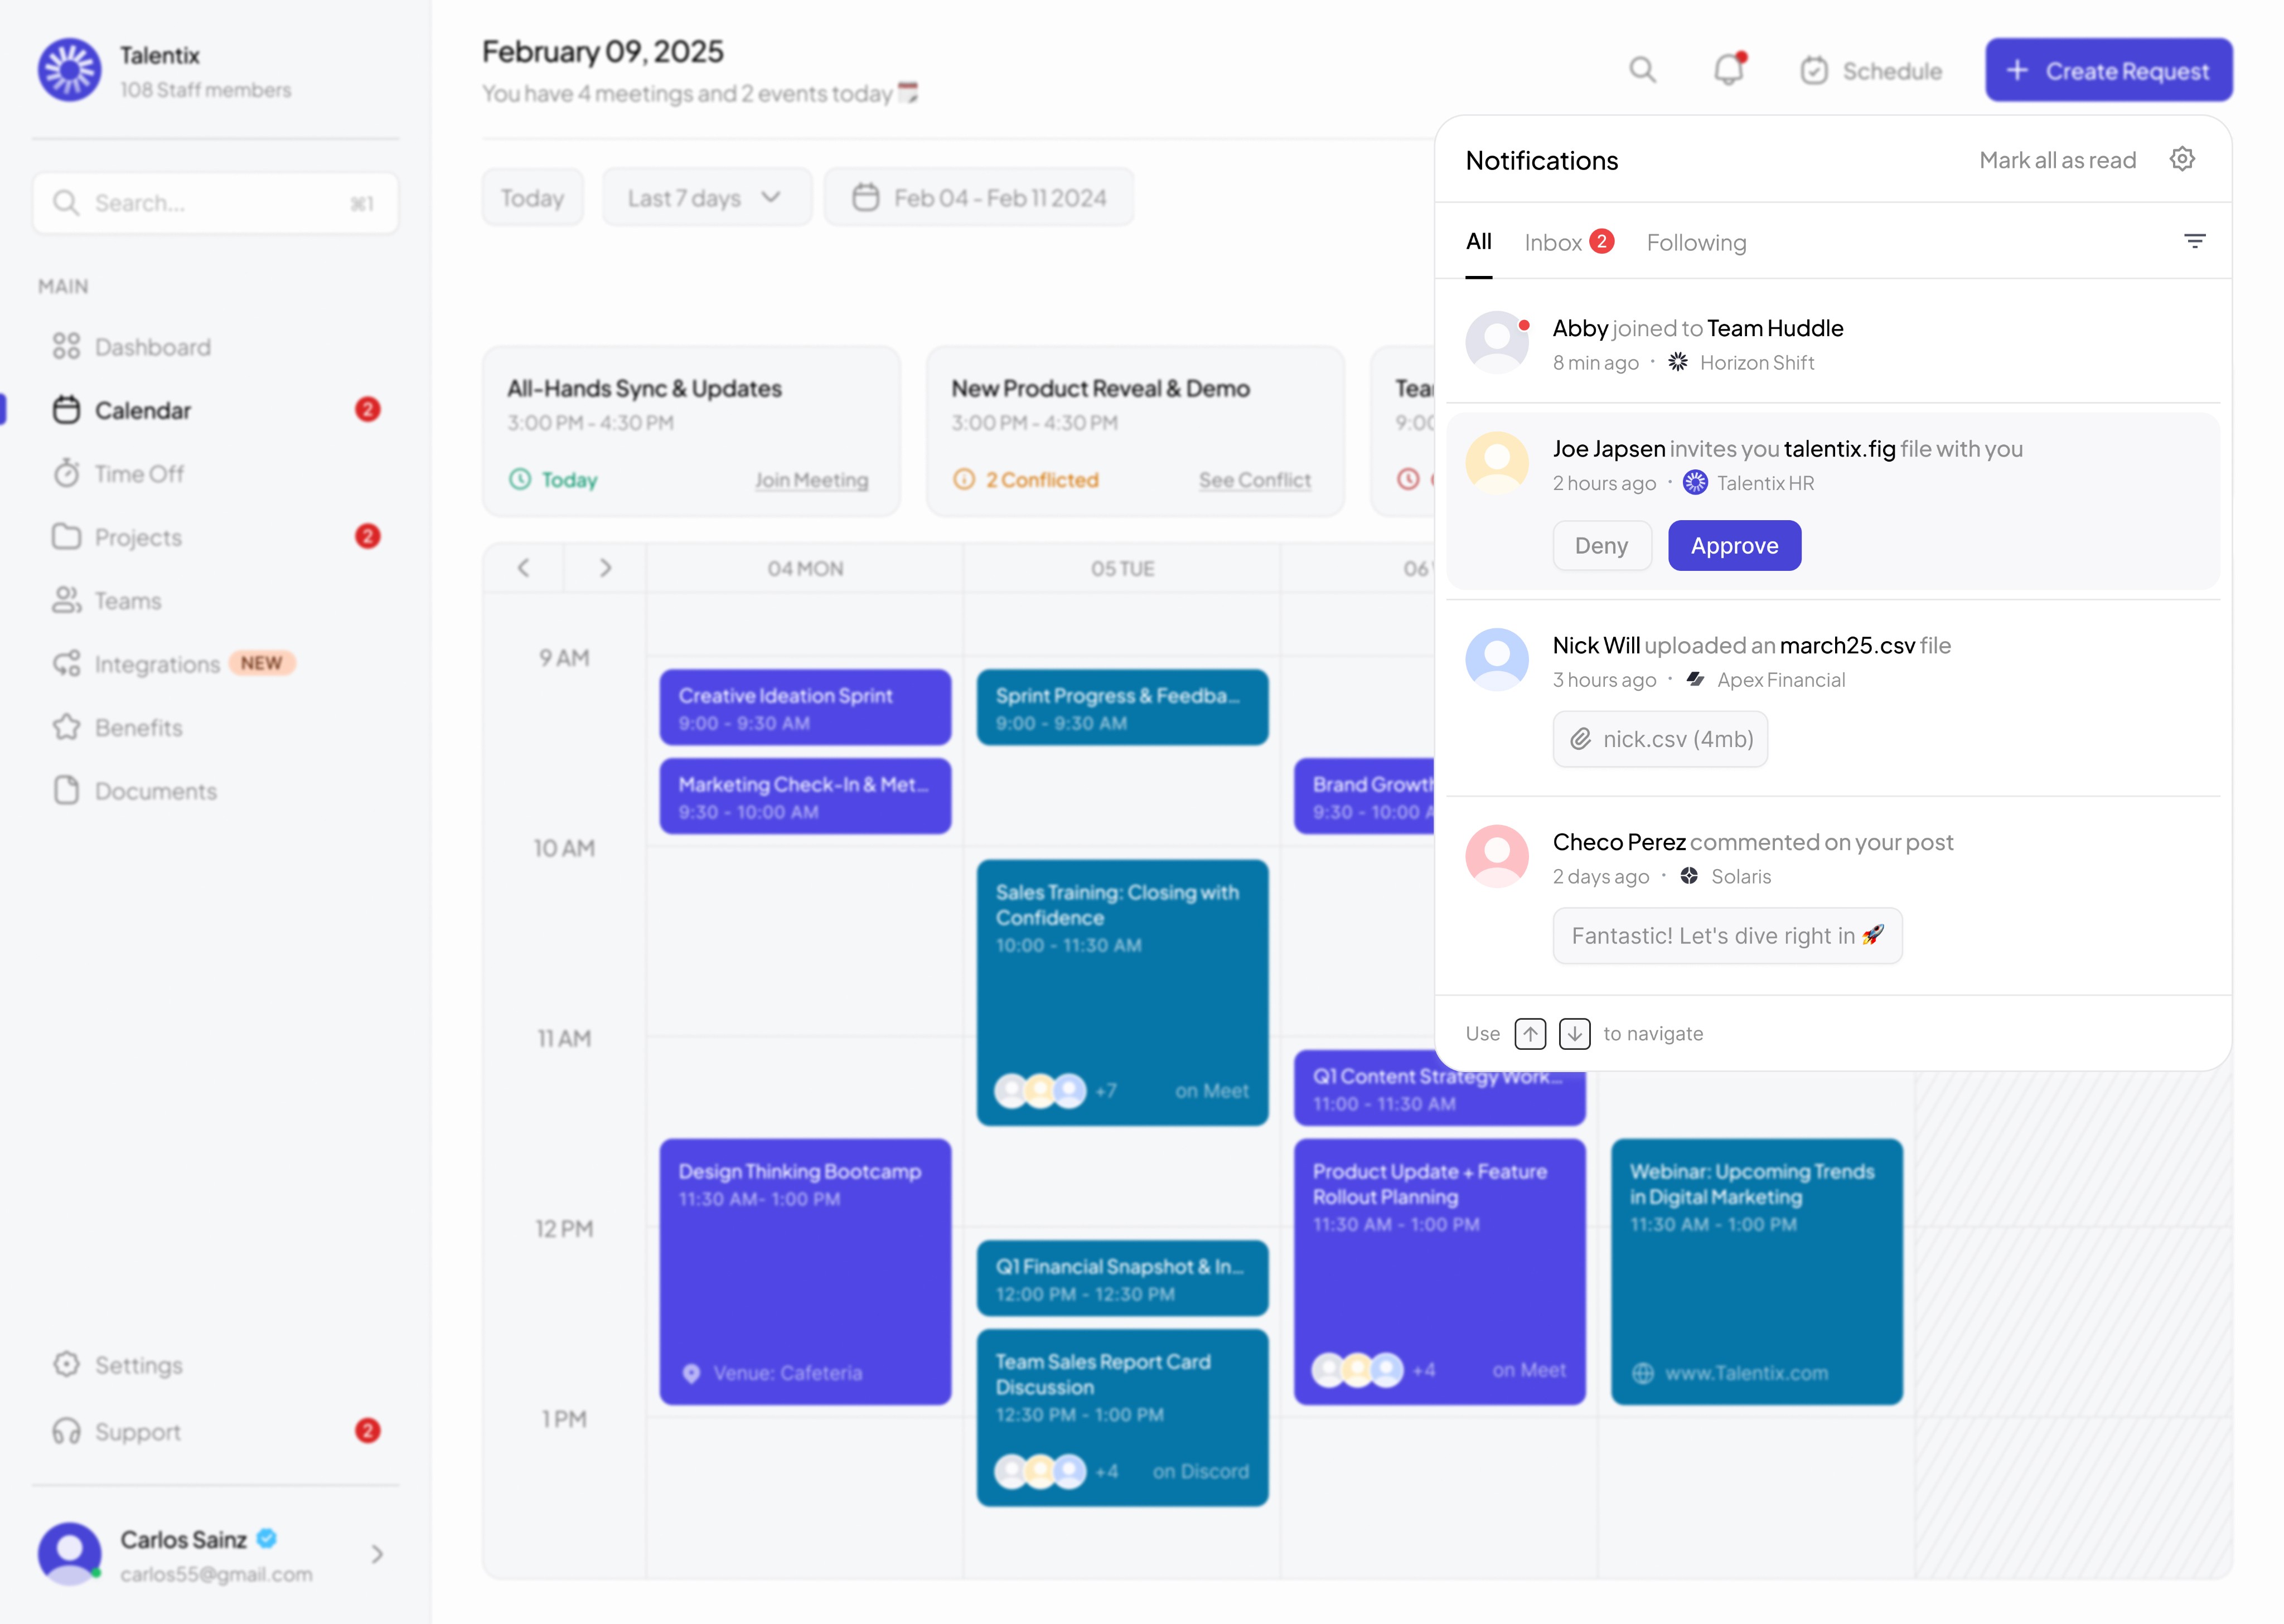Click the up arrow navigation key
This screenshot has height=1624, width=2284.
pos(1530,1033)
